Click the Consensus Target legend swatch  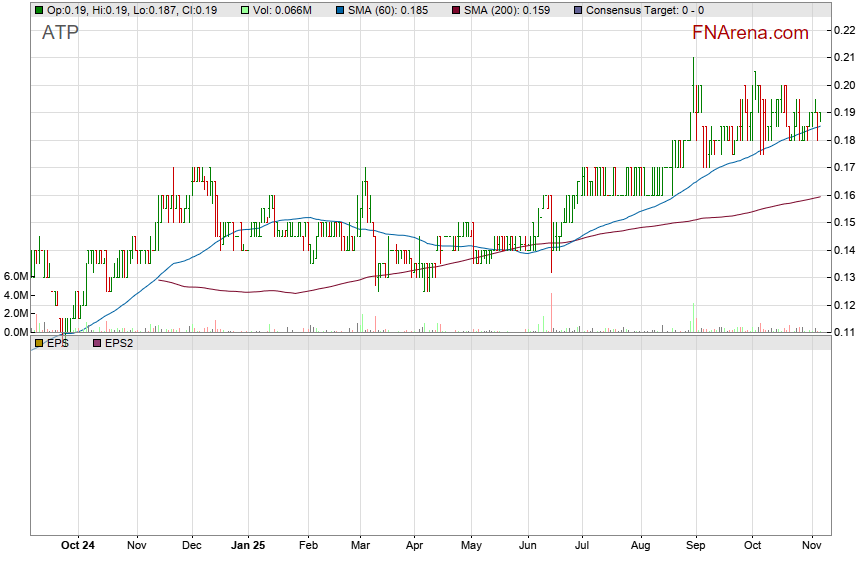[578, 10]
